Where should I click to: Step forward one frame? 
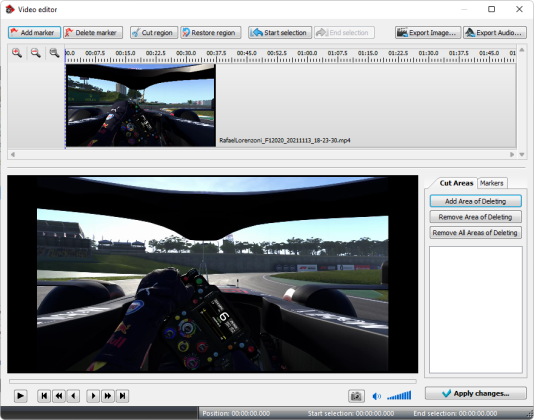pyautogui.click(x=93, y=396)
